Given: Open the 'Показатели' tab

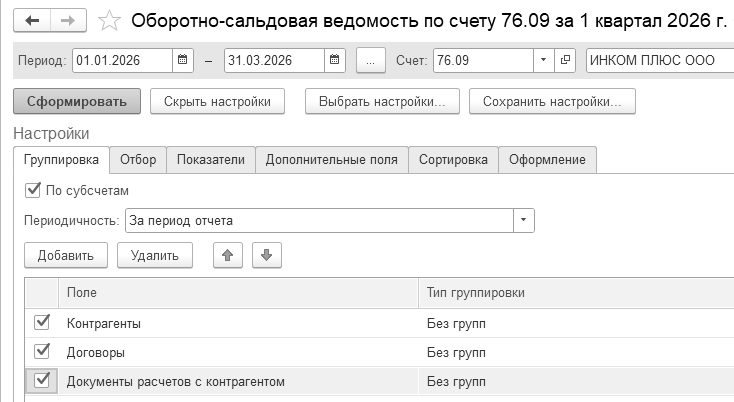Looking at the screenshot, I should point(210,159).
